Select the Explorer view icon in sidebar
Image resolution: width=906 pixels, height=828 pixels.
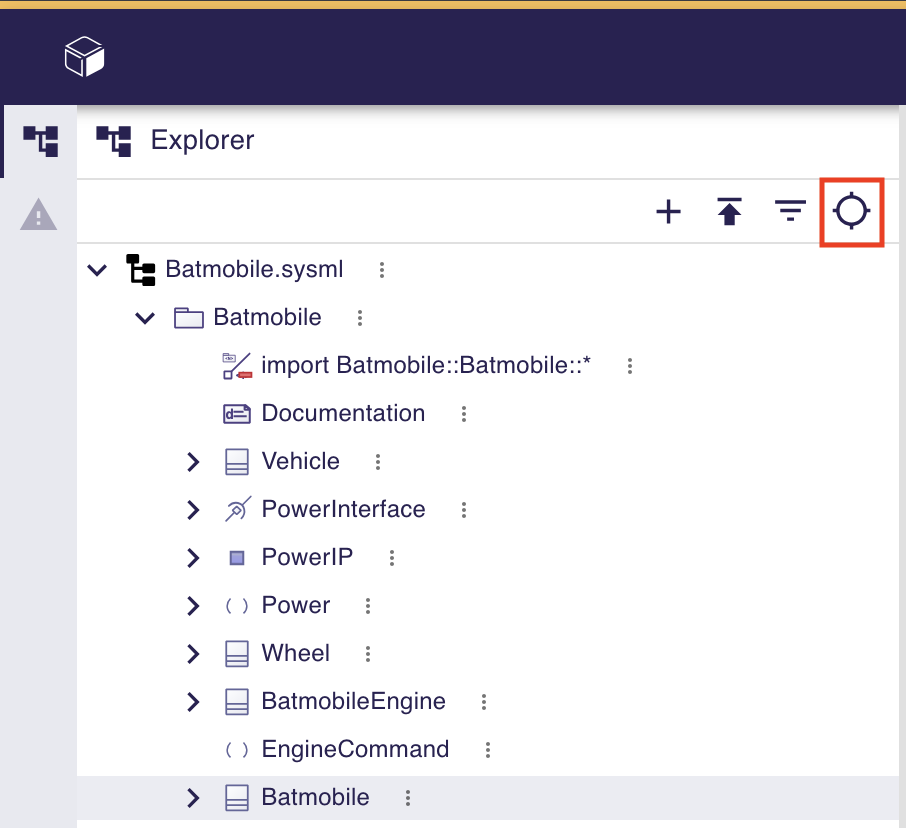(39, 140)
